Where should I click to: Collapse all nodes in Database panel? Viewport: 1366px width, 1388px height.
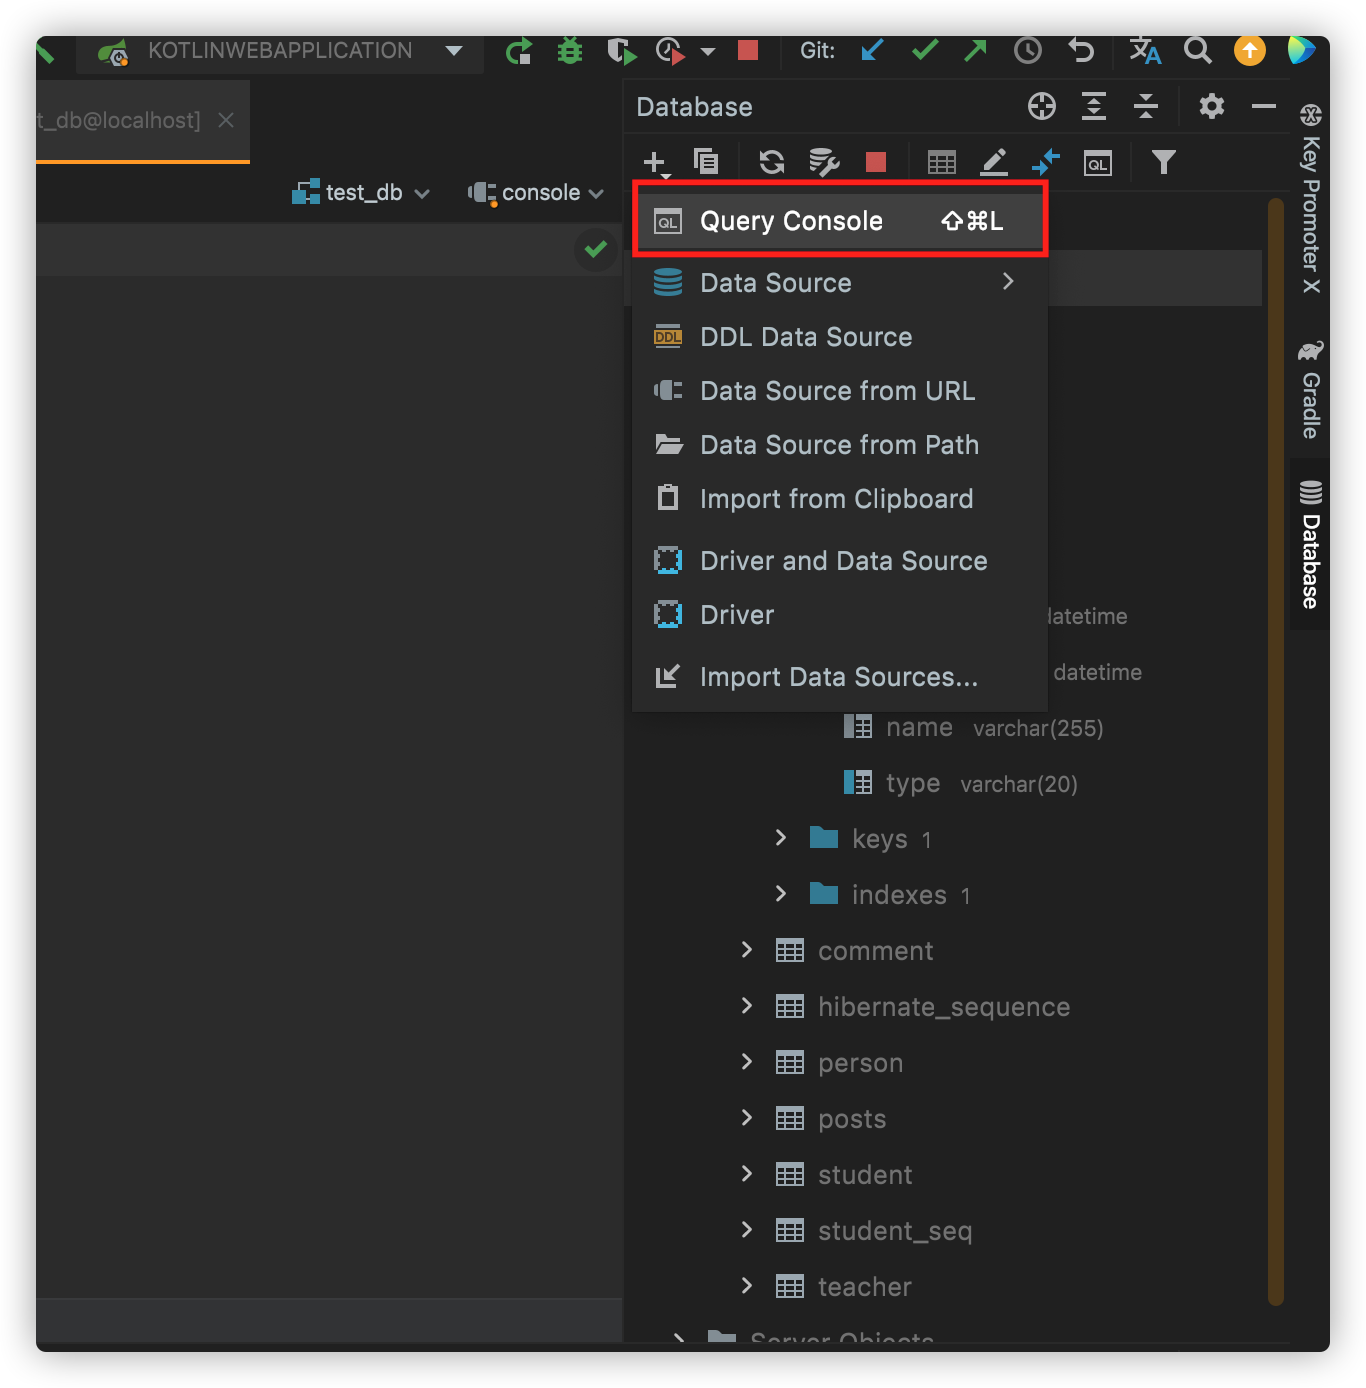1146,106
